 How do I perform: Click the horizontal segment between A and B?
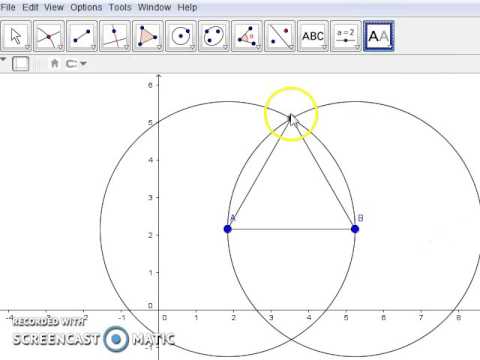click(291, 229)
